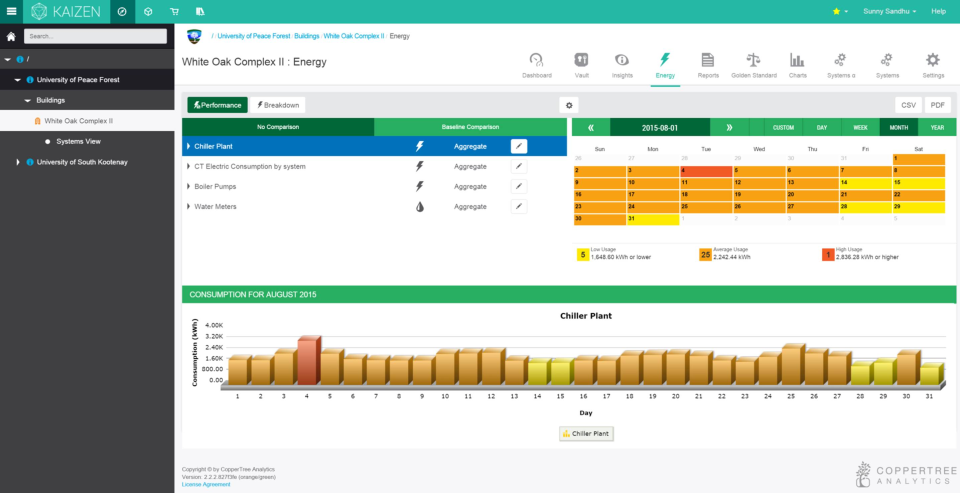Select No Comparison mode
Viewport: 960px width, 493px height.
coord(278,127)
